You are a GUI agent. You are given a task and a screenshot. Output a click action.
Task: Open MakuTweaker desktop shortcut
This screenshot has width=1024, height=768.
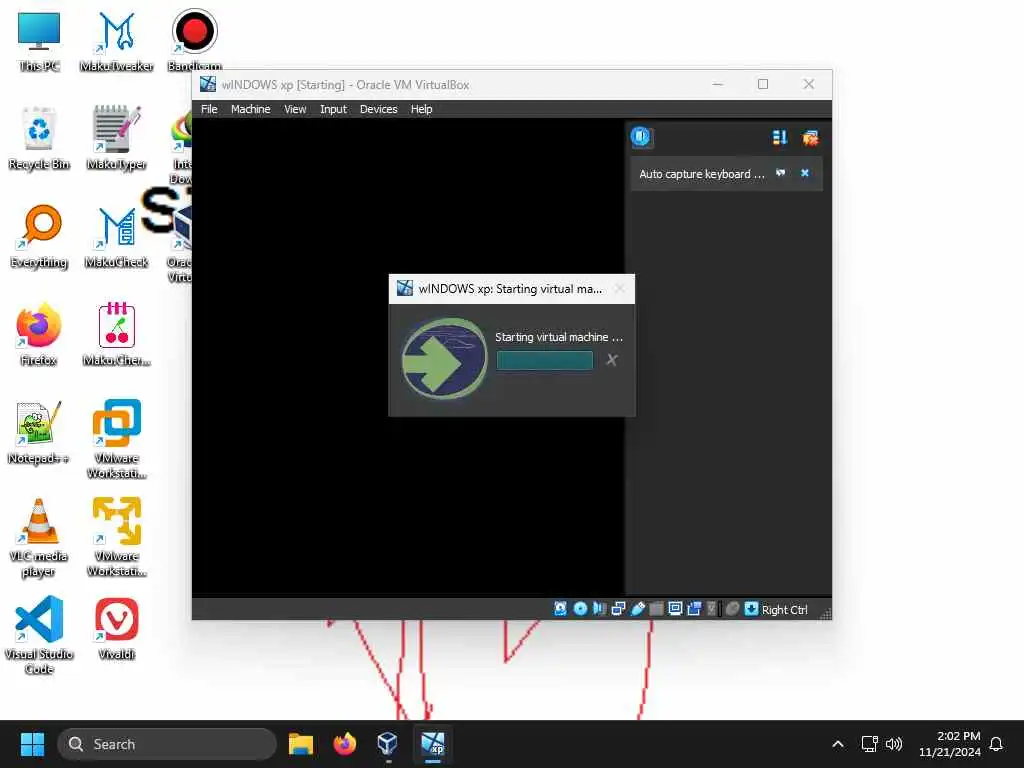pos(116,40)
